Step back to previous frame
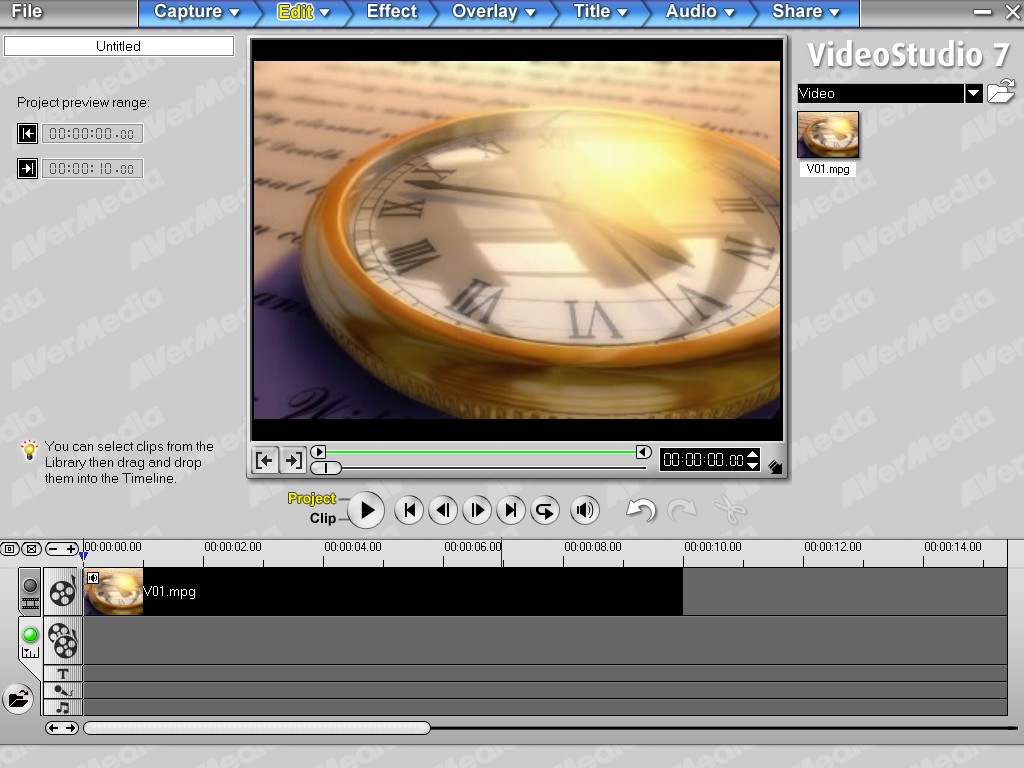1024x768 pixels. [x=443, y=510]
